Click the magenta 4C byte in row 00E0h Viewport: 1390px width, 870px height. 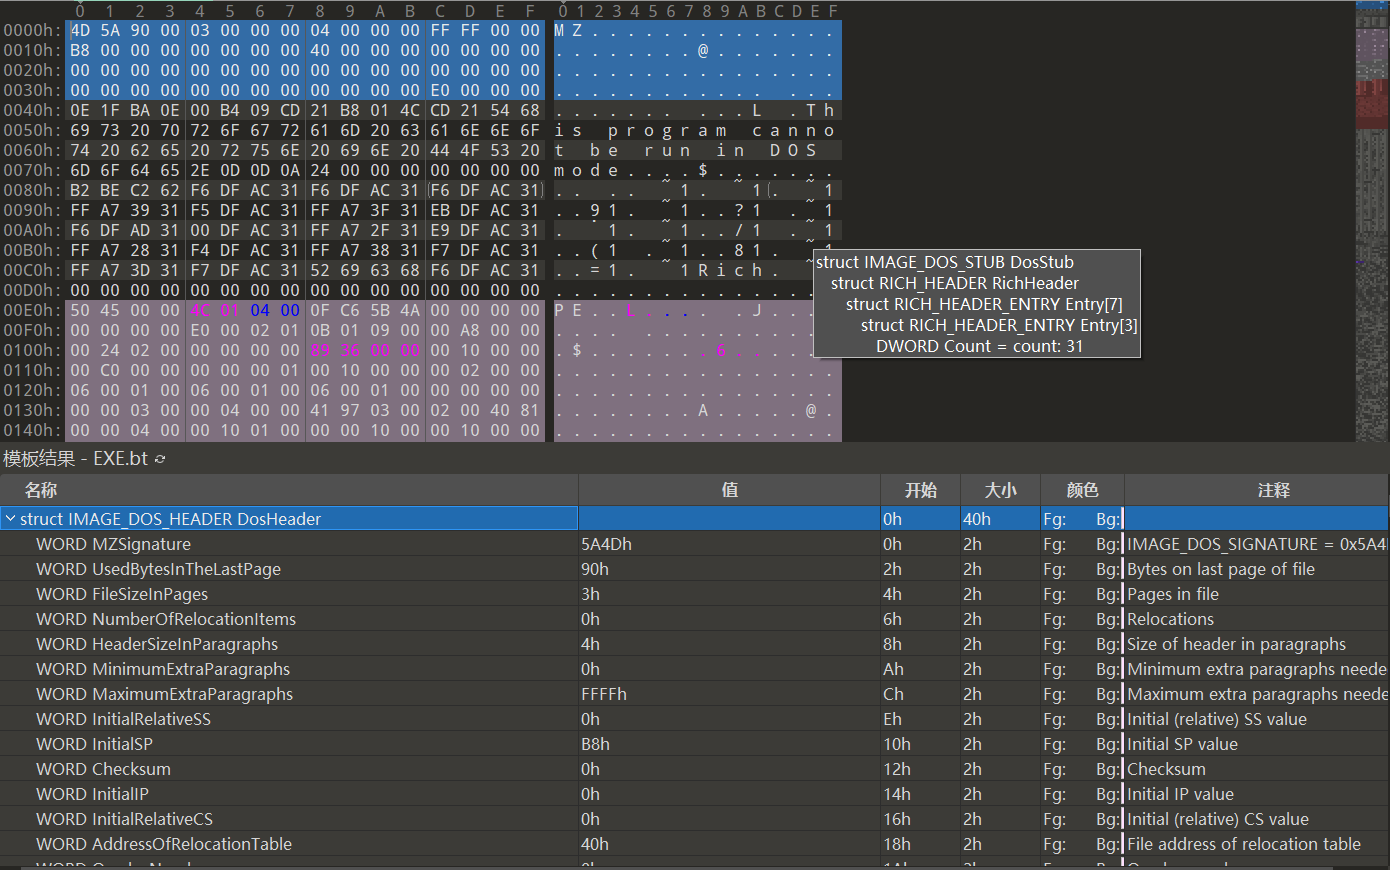tap(200, 310)
